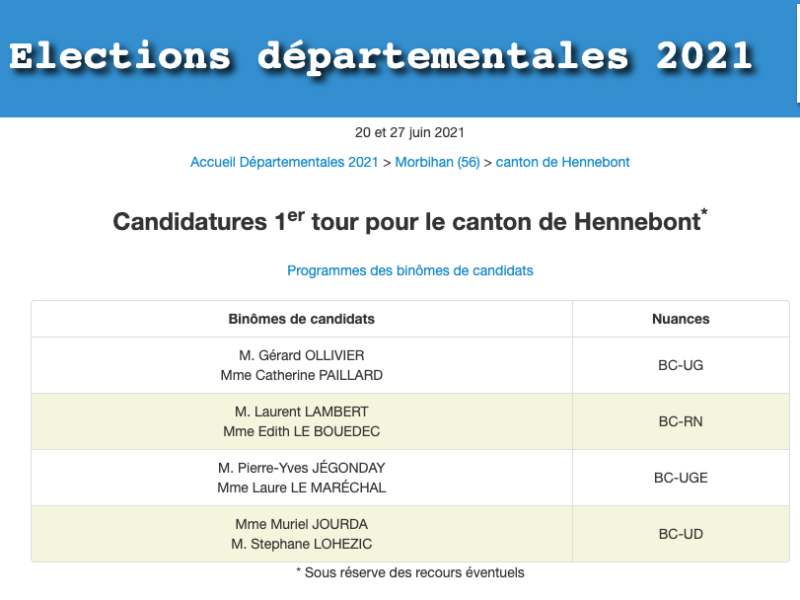
Task: Select the Binômes de candidats column header
Action: [301, 319]
